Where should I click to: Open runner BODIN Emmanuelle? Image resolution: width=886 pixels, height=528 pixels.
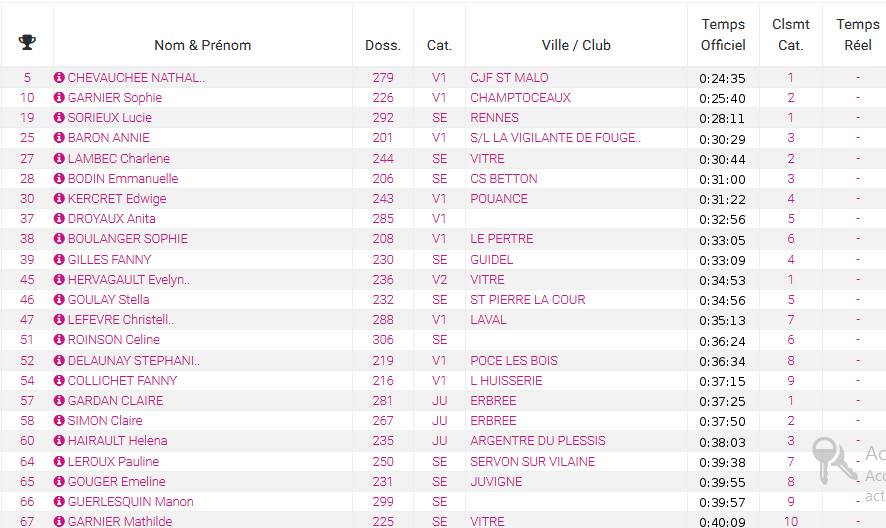click(123, 179)
